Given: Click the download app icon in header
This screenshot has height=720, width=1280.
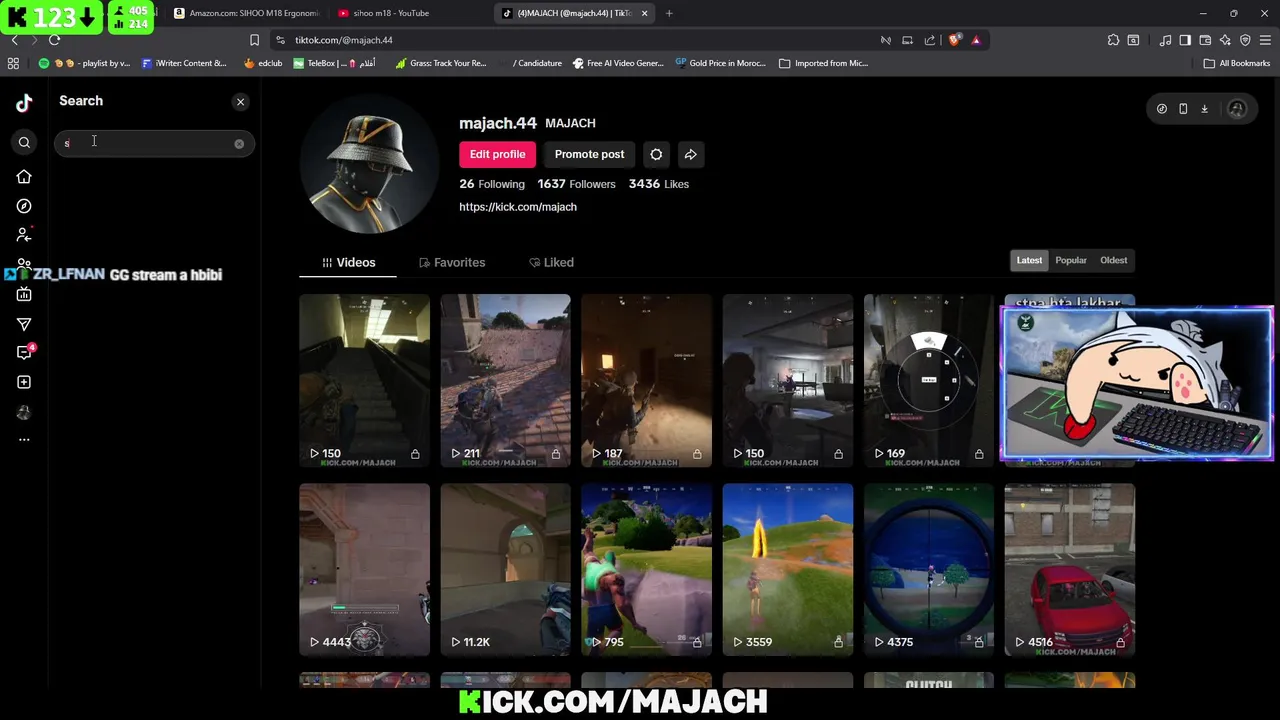Looking at the screenshot, I should [1204, 109].
